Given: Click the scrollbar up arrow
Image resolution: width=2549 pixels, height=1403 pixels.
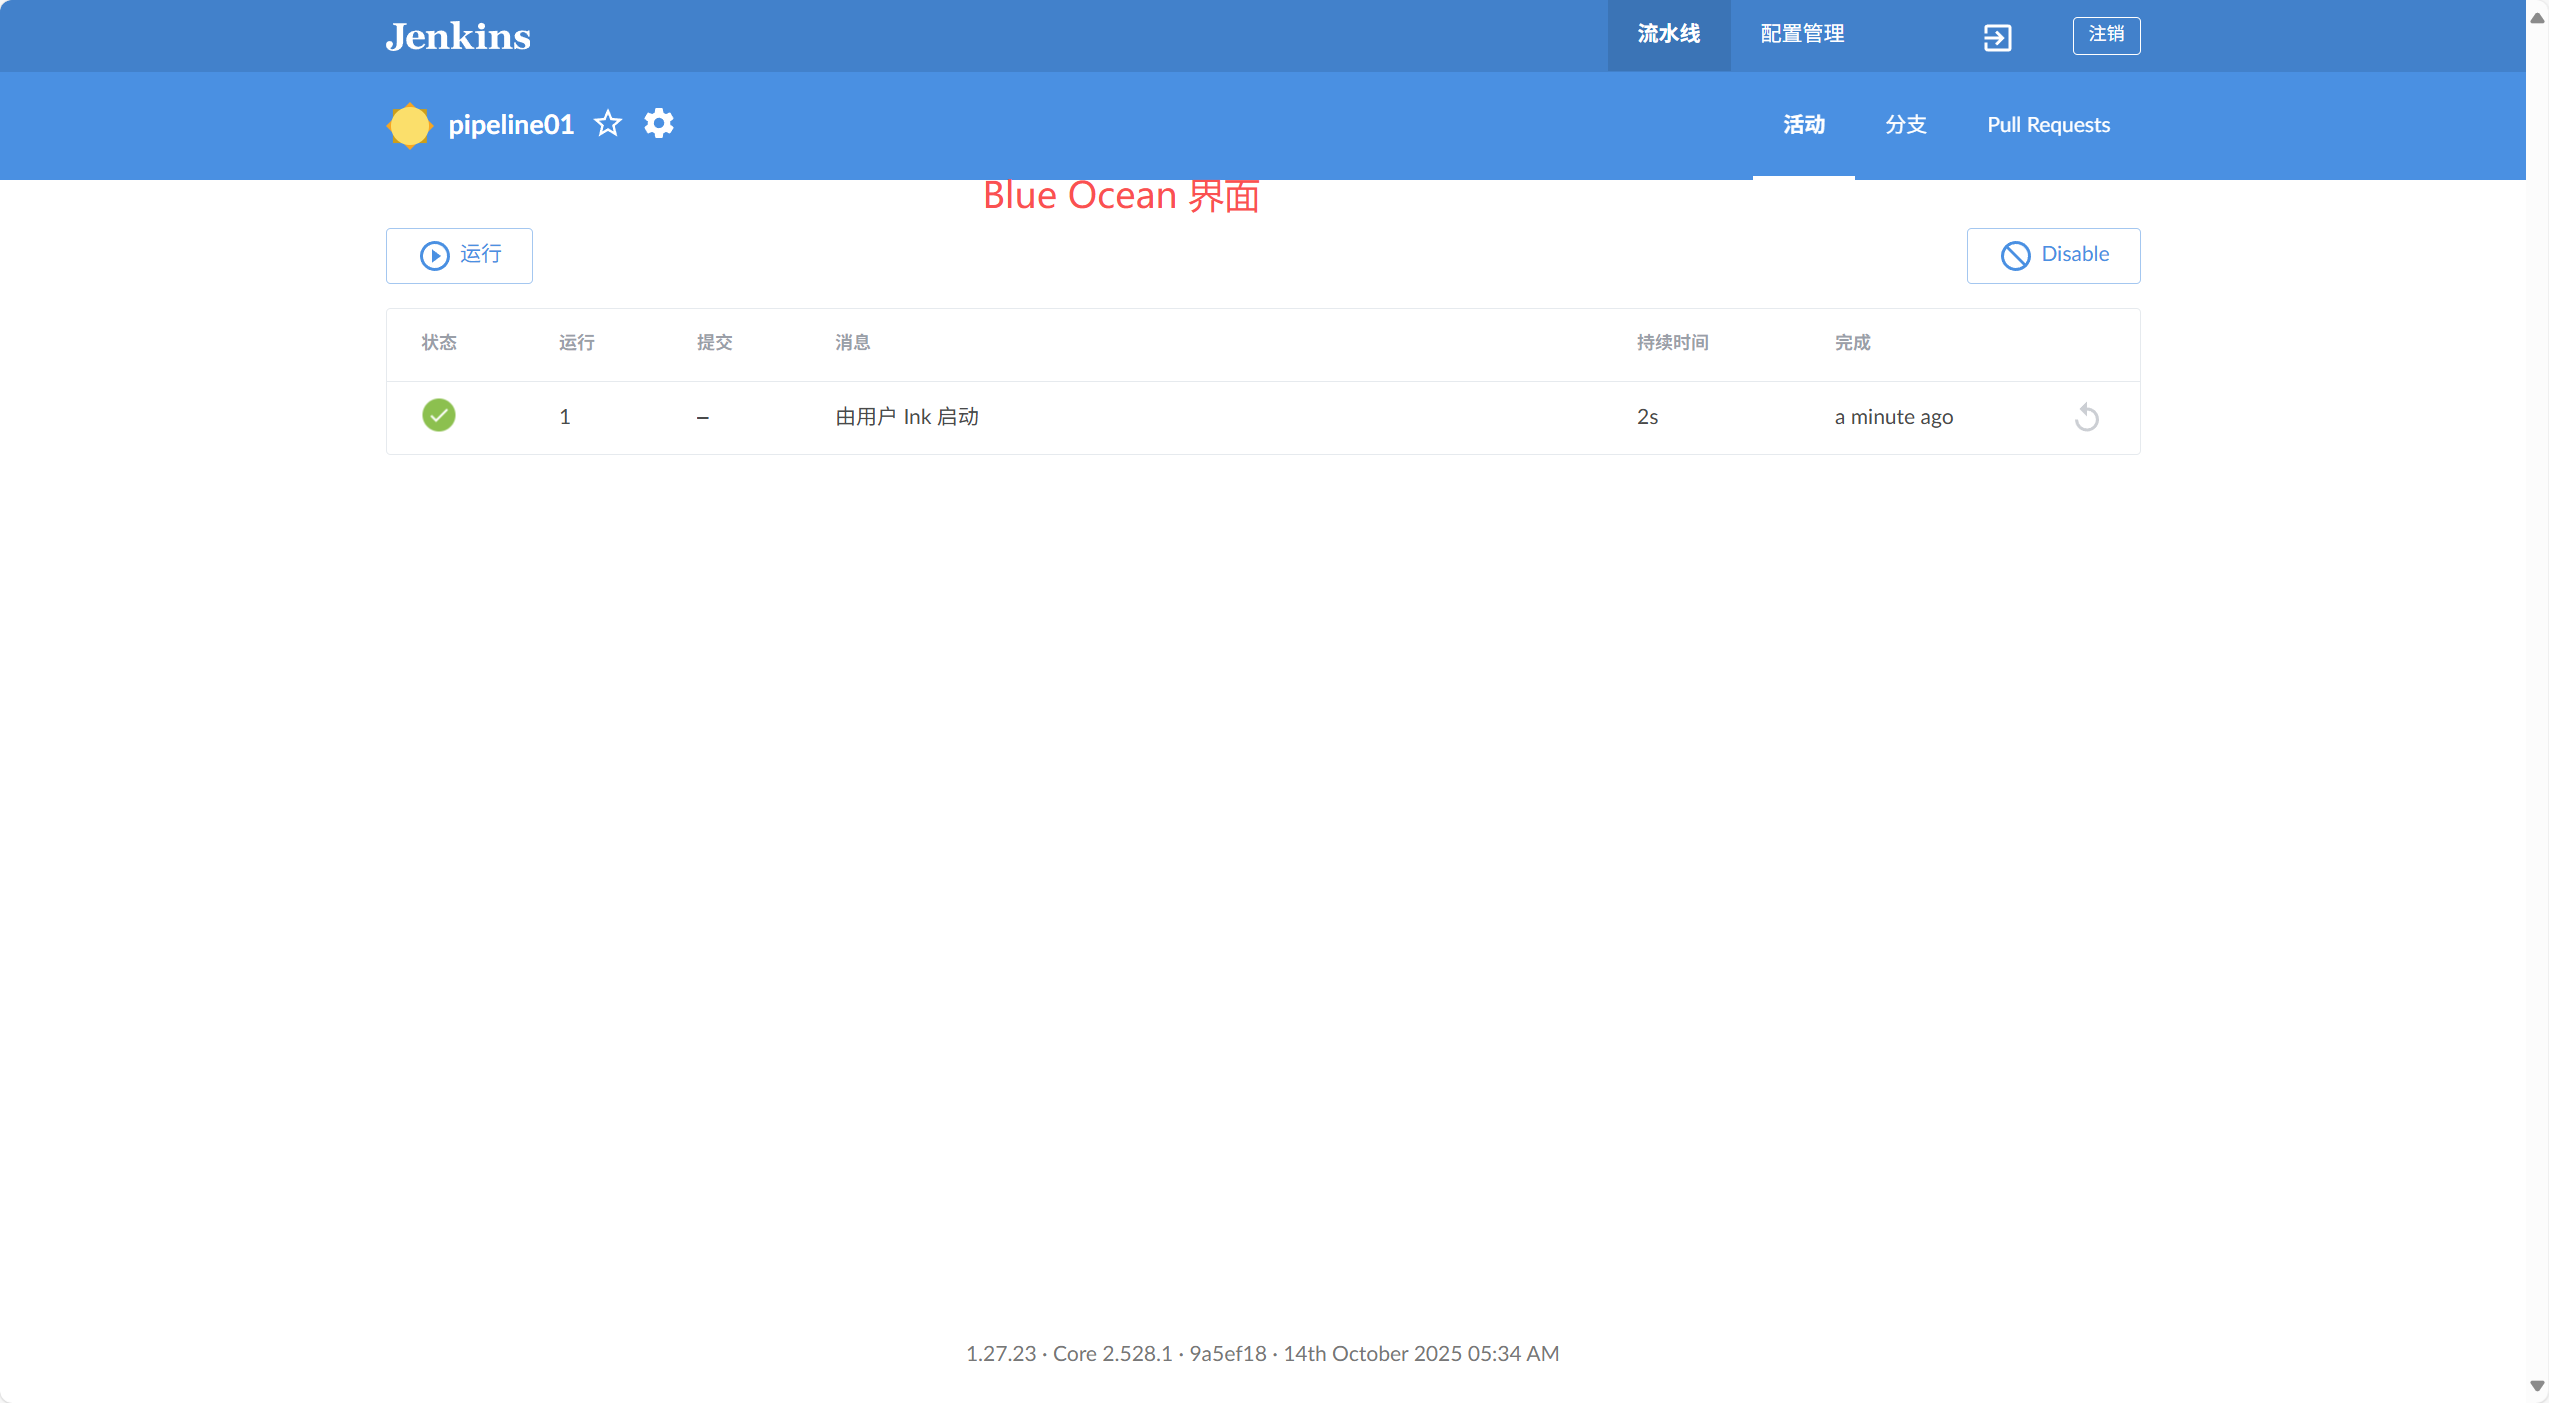Looking at the screenshot, I should (x=2537, y=17).
